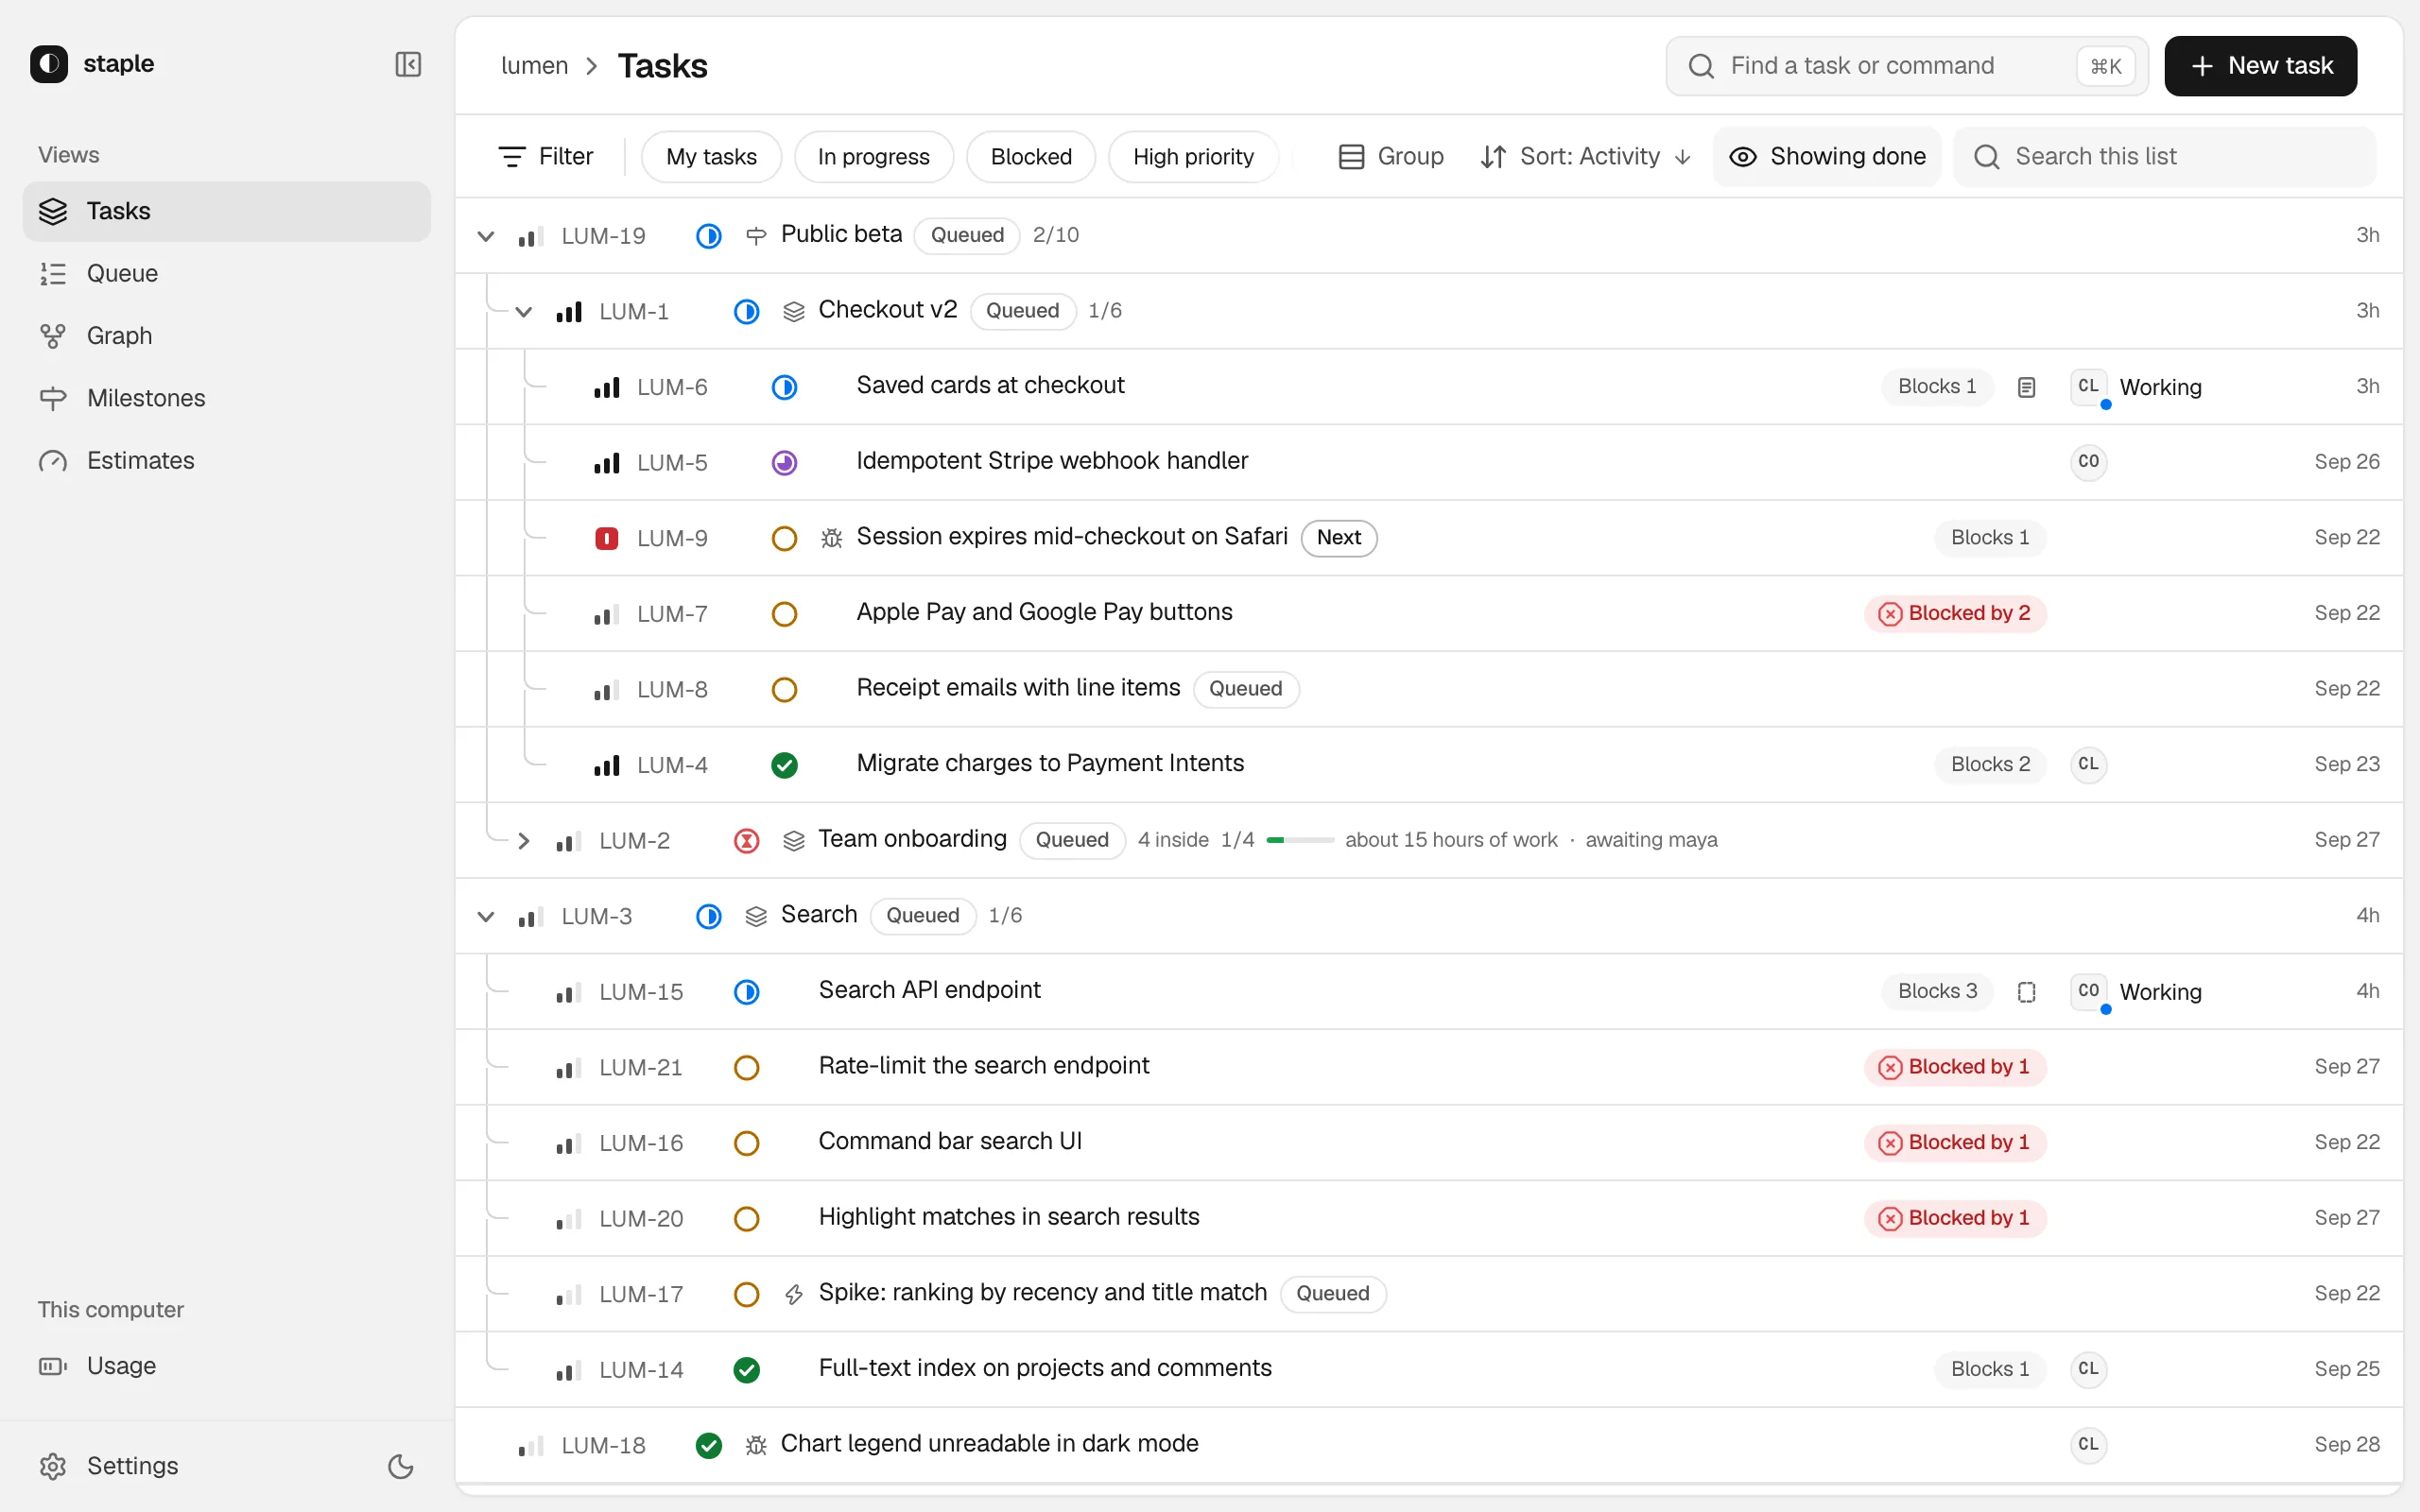Viewport: 2420px width, 1512px height.
Task: Click the layers icon beside Checkout v2
Action: coord(794,311)
